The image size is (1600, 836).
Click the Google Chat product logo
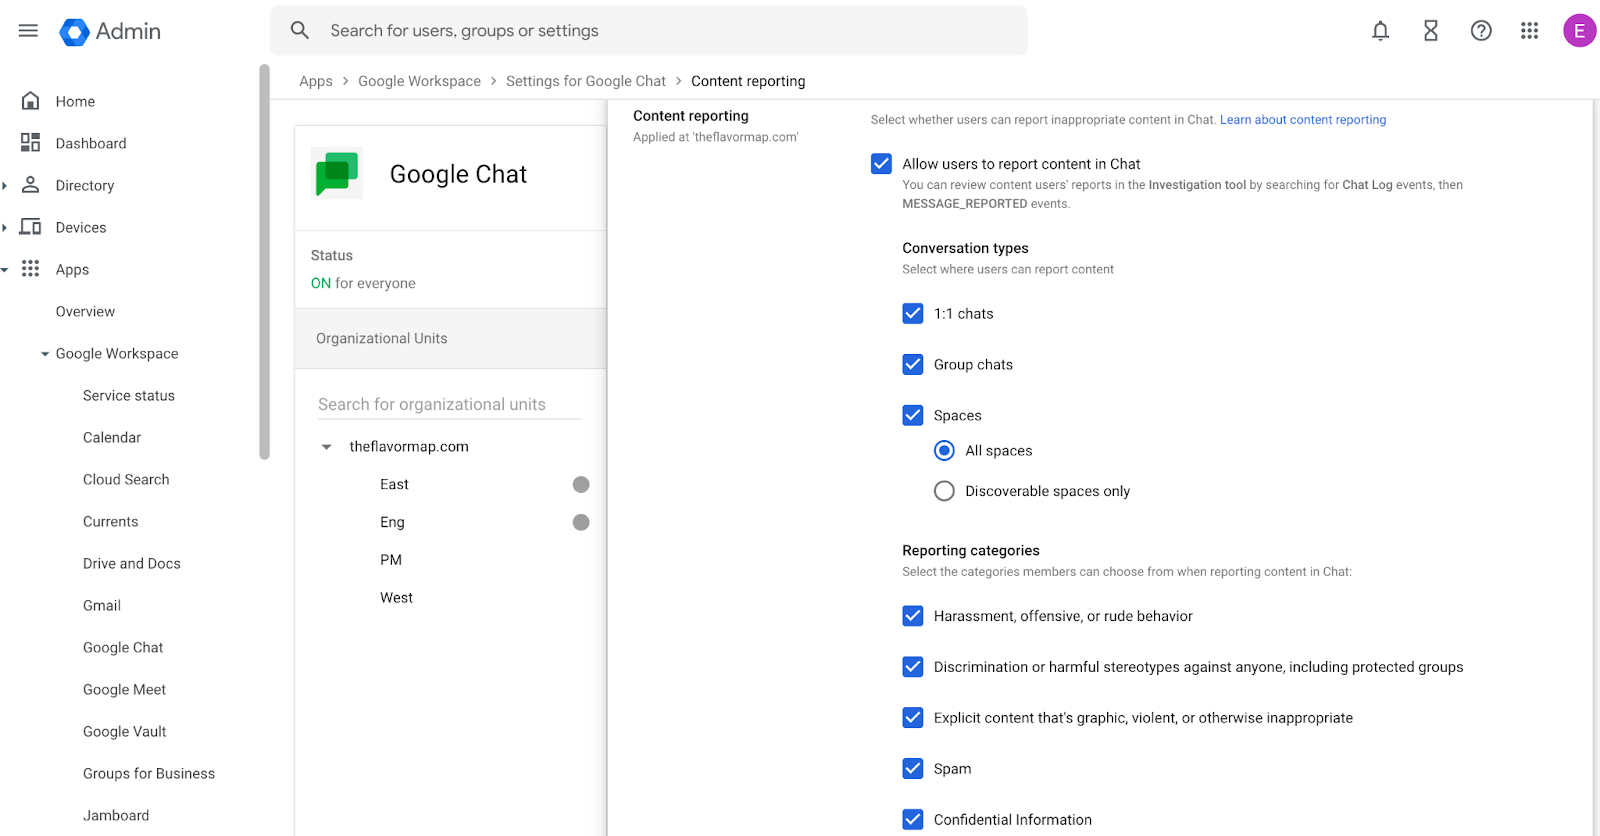click(338, 174)
